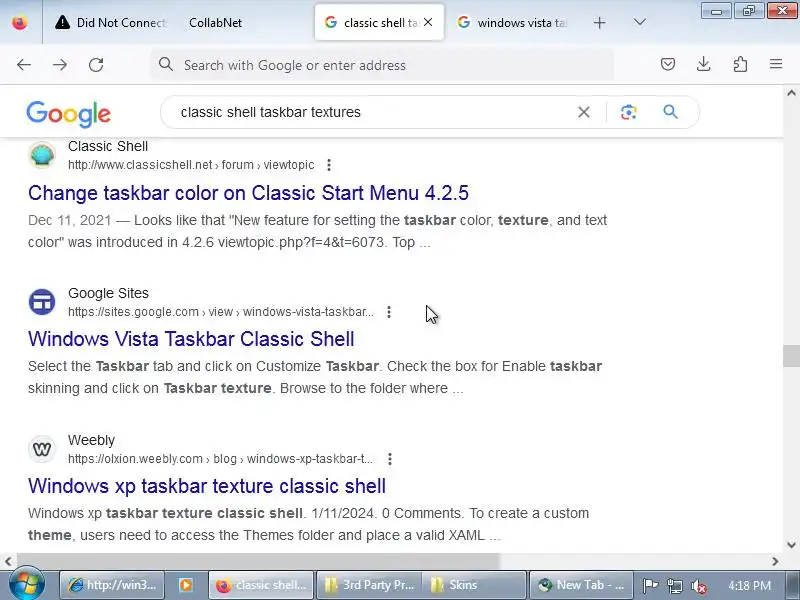Image resolution: width=800 pixels, height=600 pixels.
Task: Focus the address bar search field
Action: pos(382,65)
